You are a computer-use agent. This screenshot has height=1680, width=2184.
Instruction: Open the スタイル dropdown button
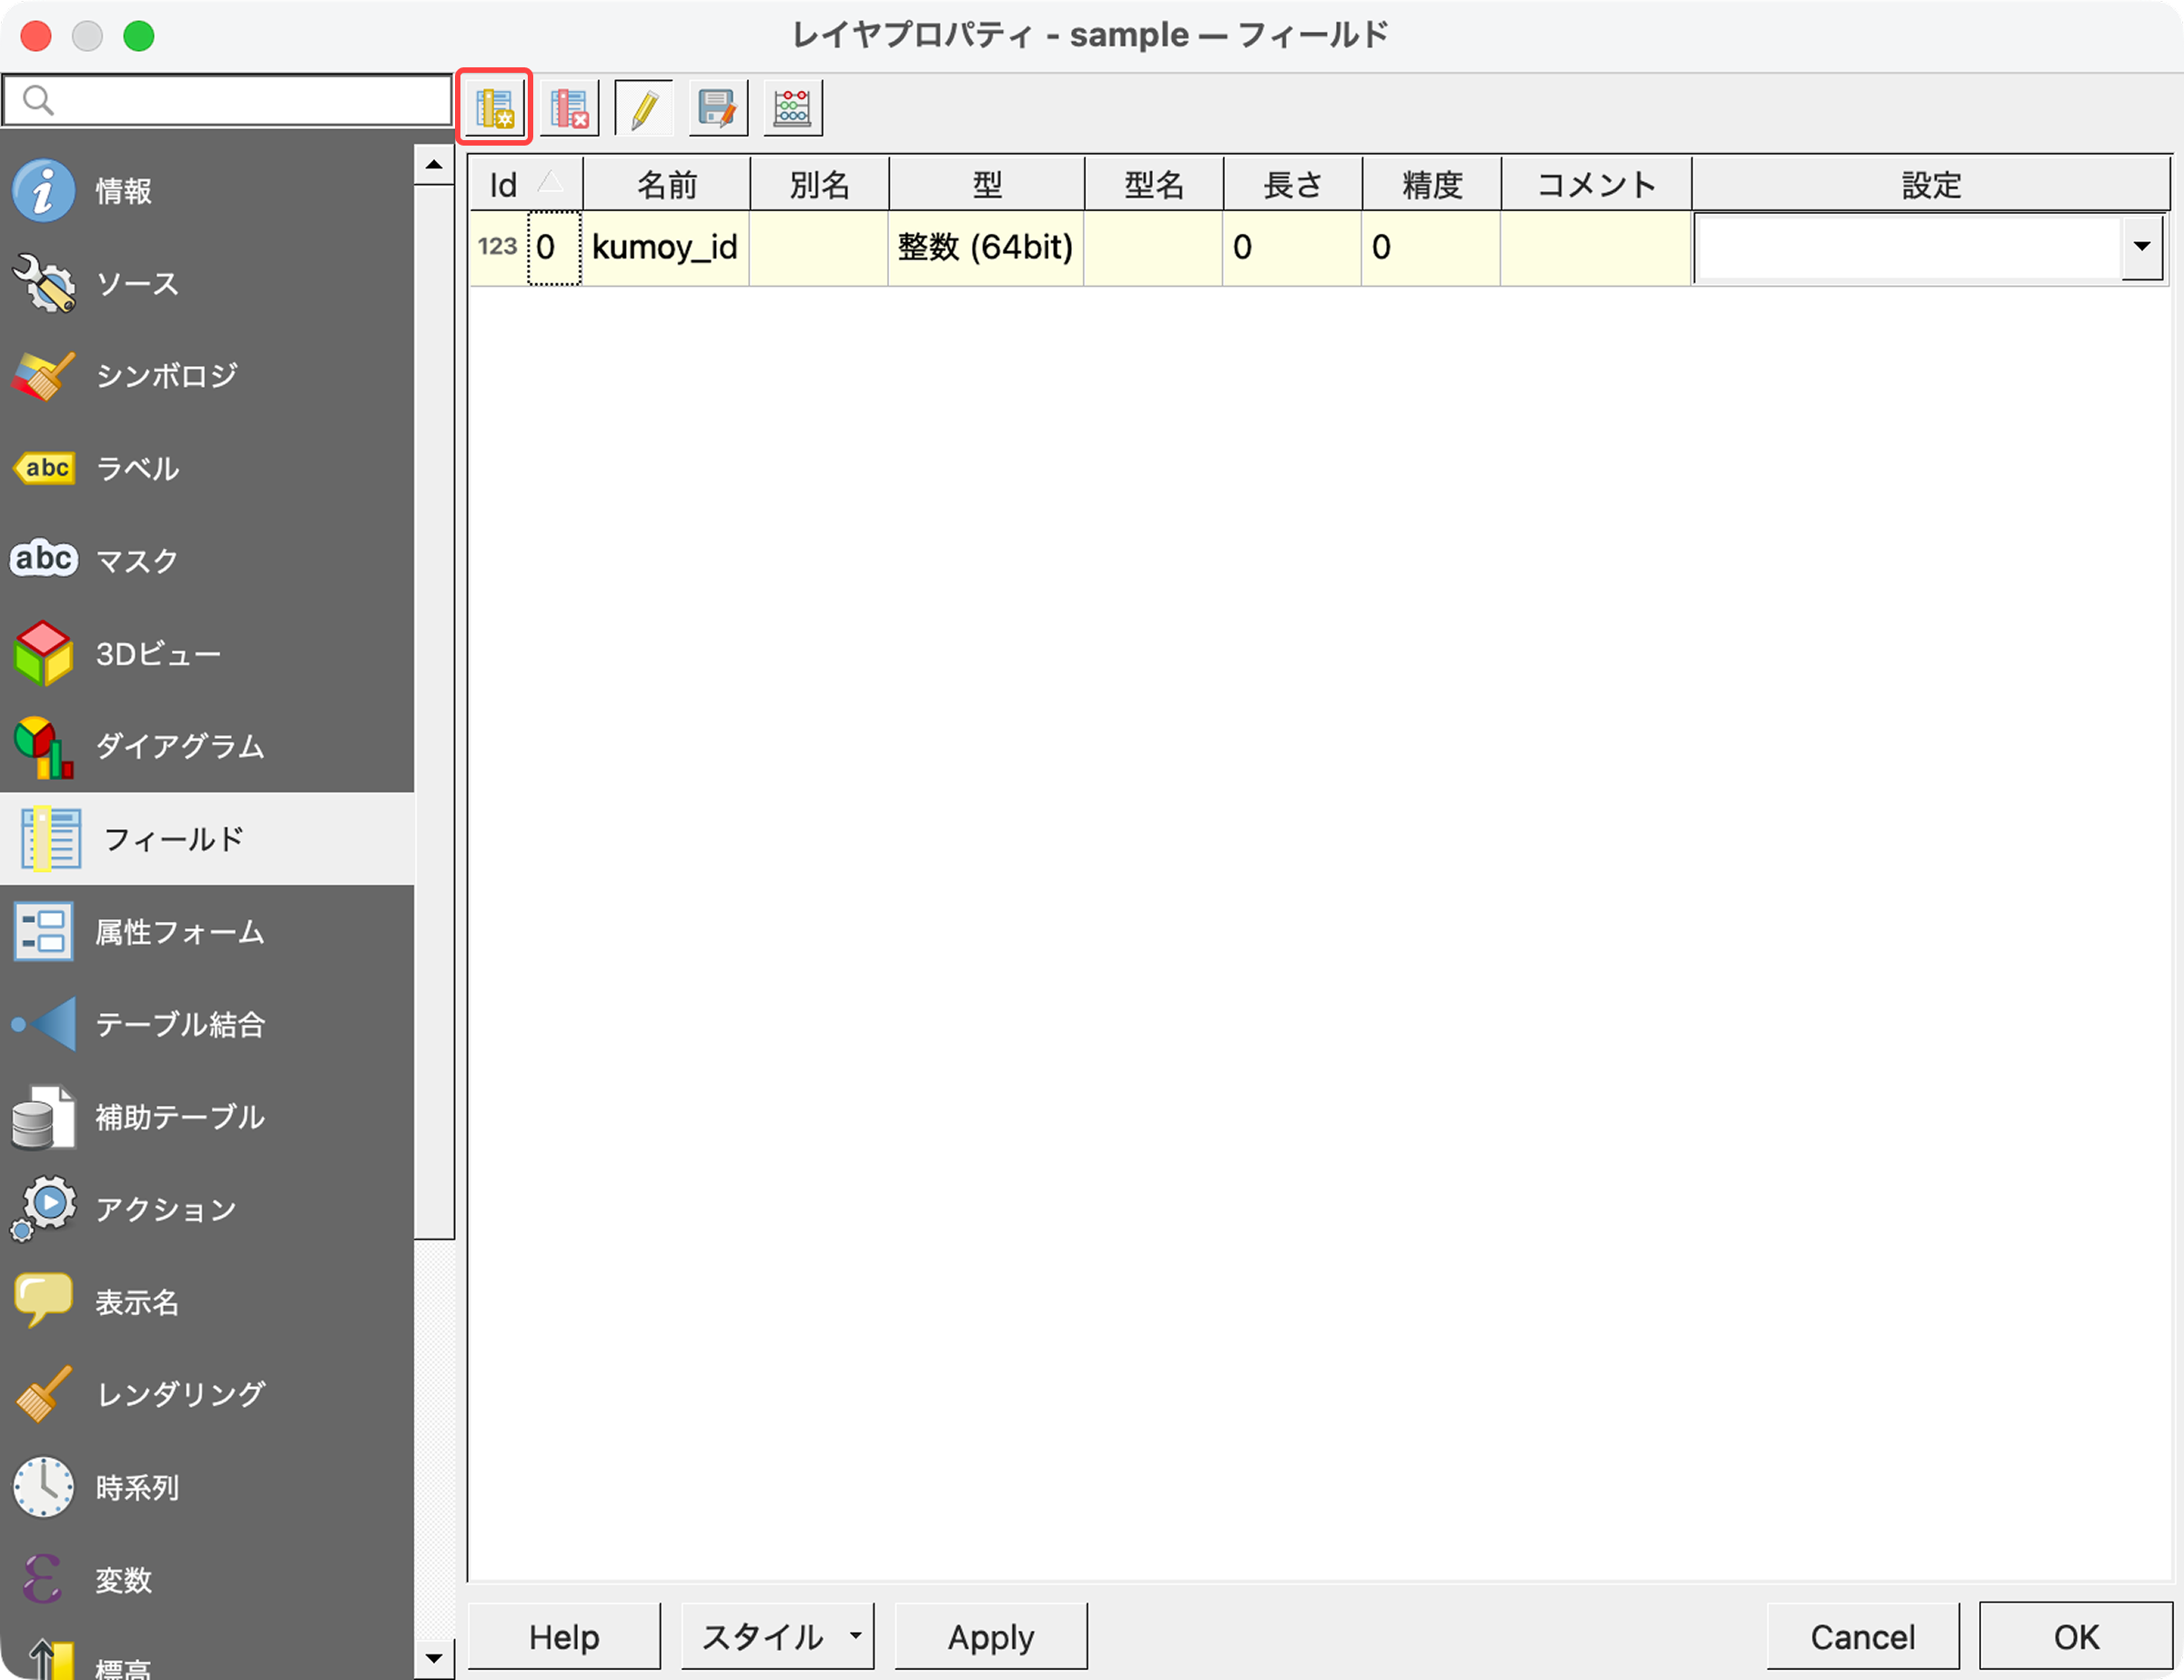pos(777,1636)
